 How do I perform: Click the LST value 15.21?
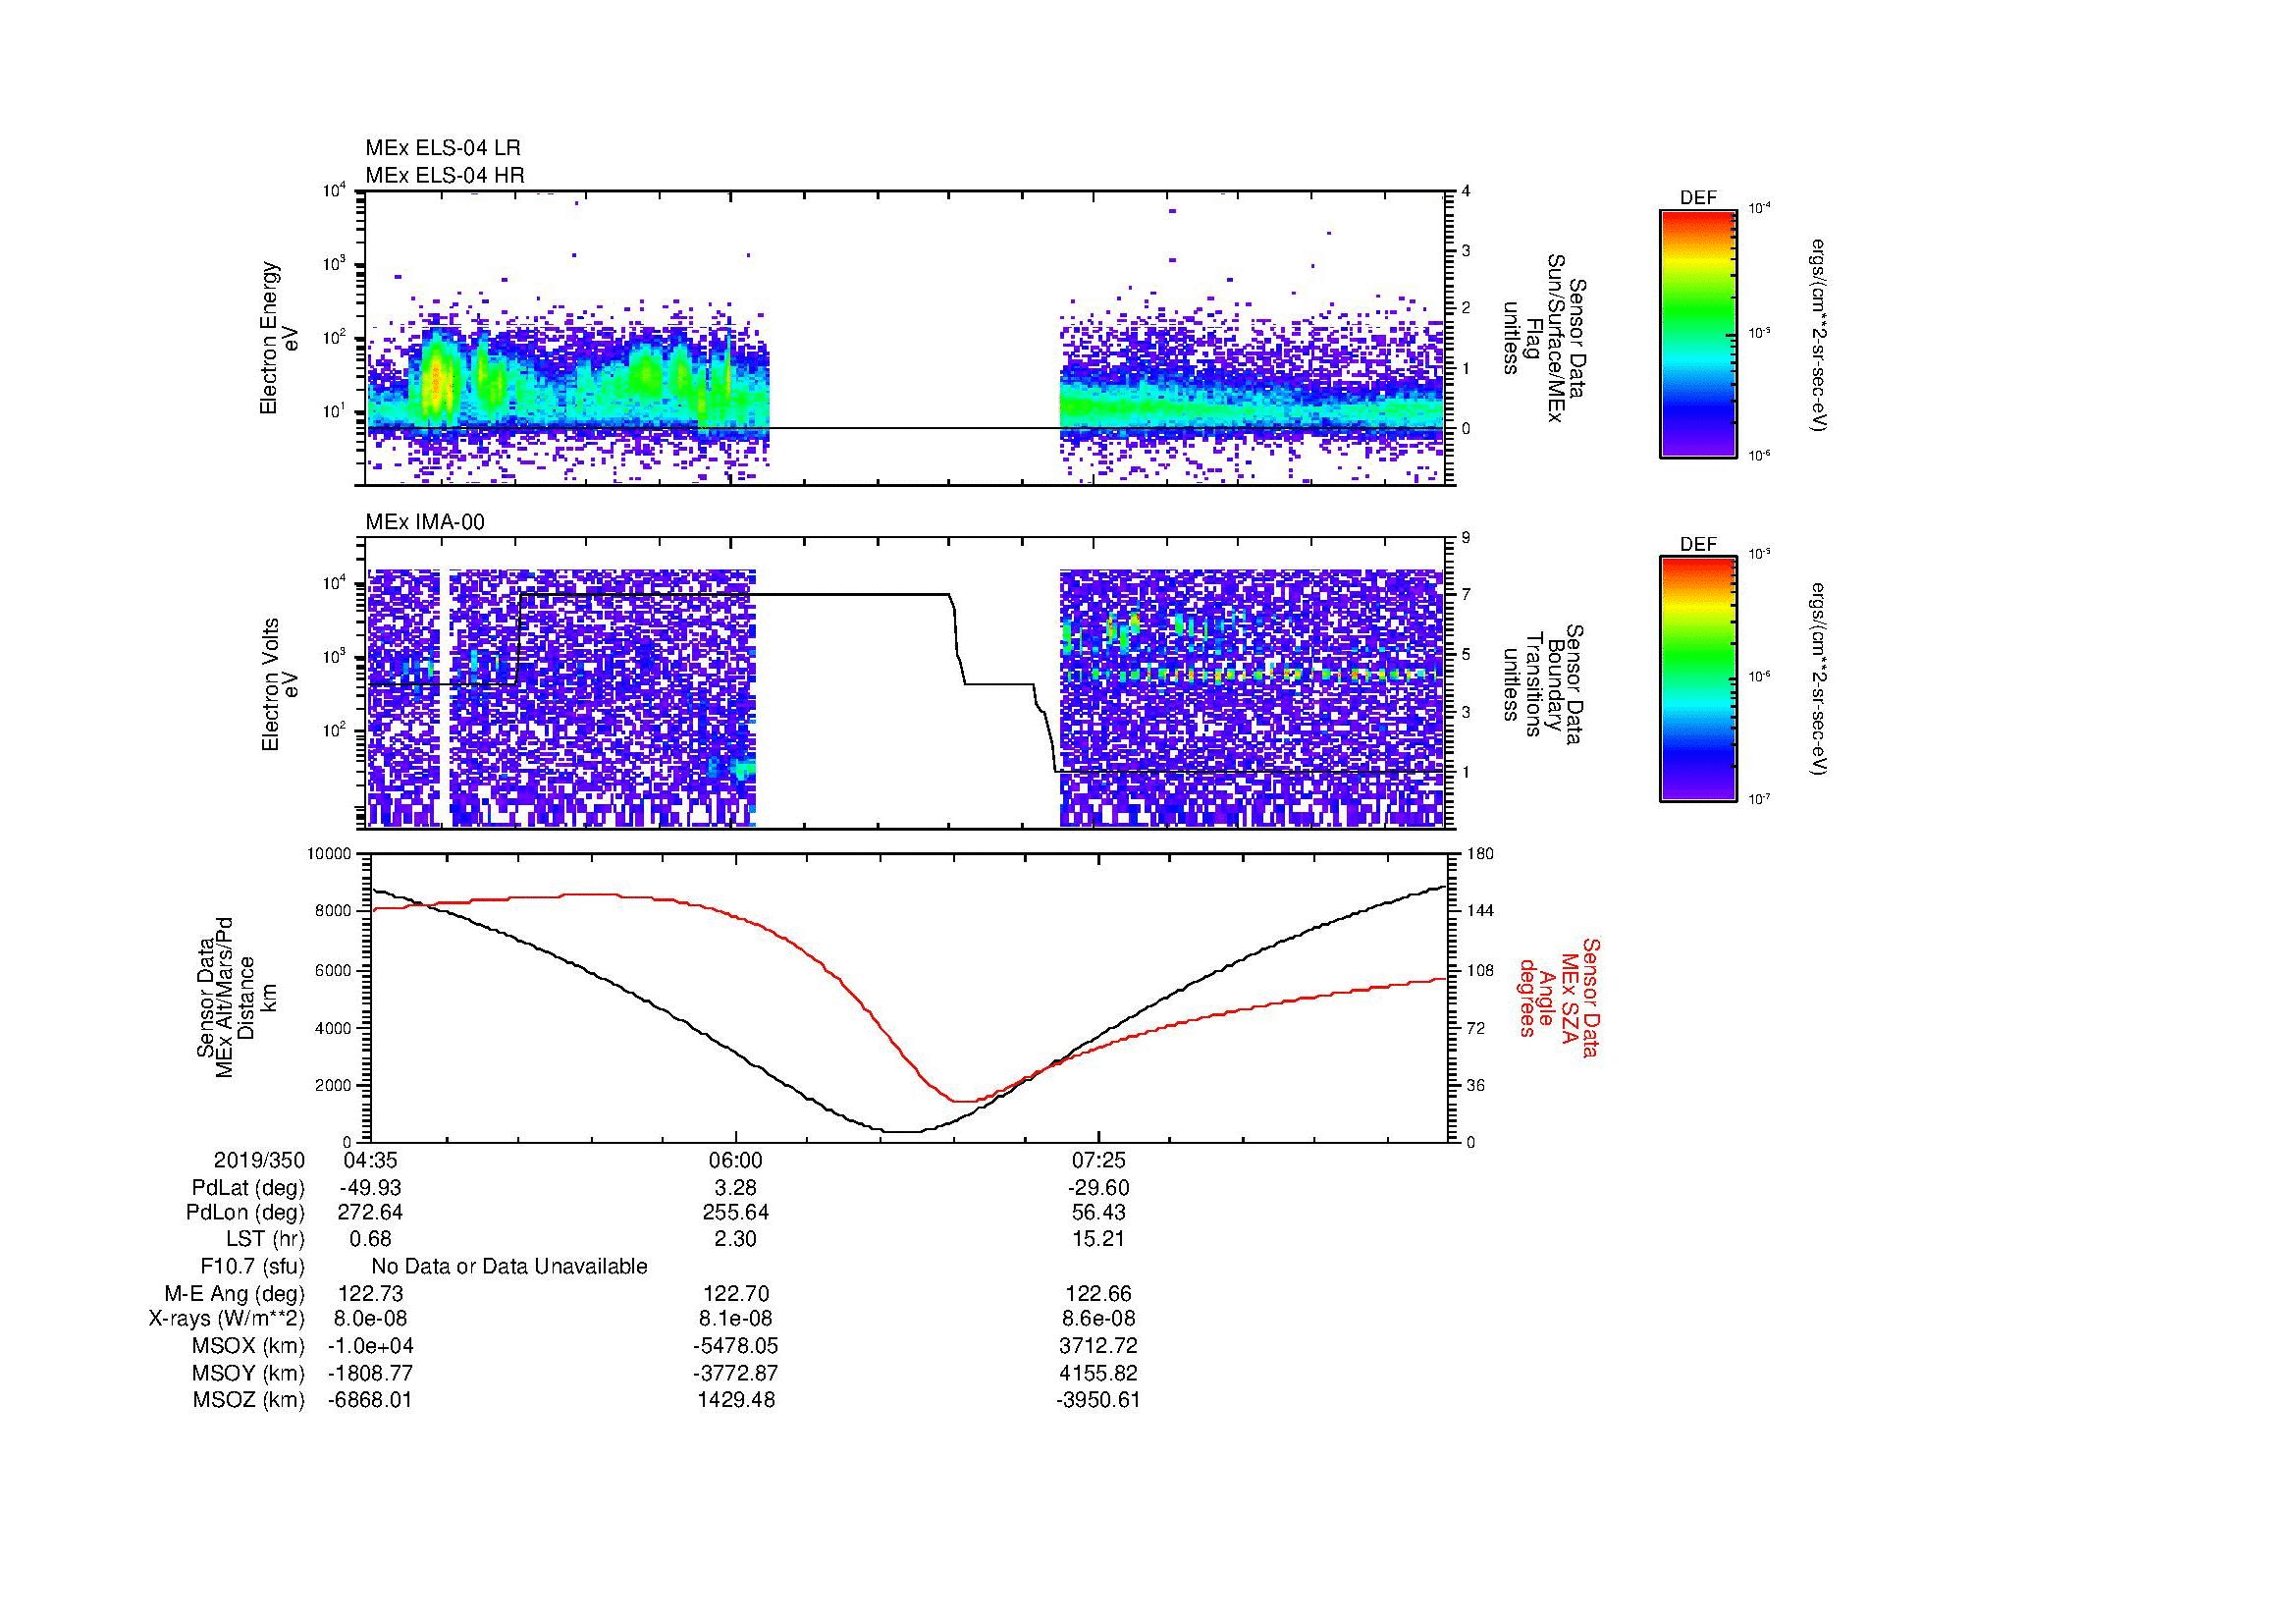coord(1099,1240)
